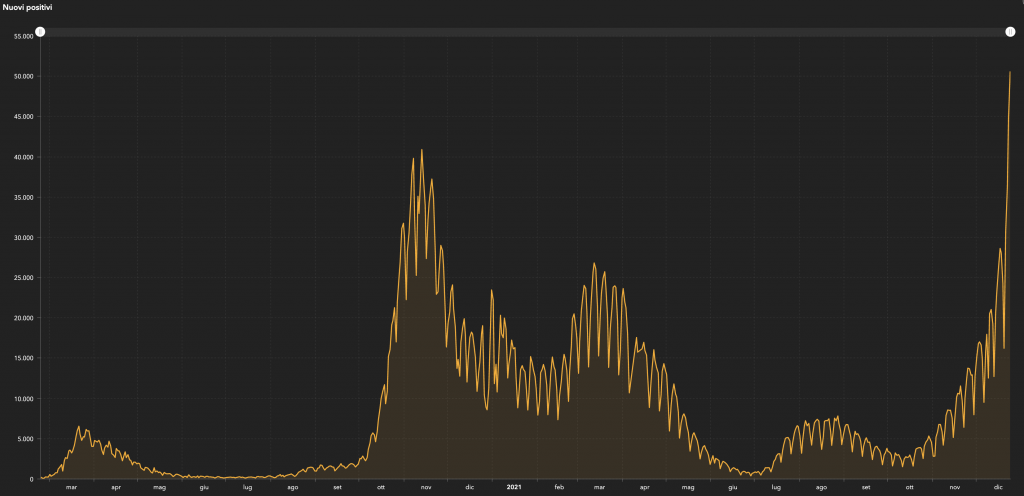Image resolution: width=1024 pixels, height=496 pixels.
Task: Click the curve peak just above the 40.000 gridline
Action: click(422, 150)
